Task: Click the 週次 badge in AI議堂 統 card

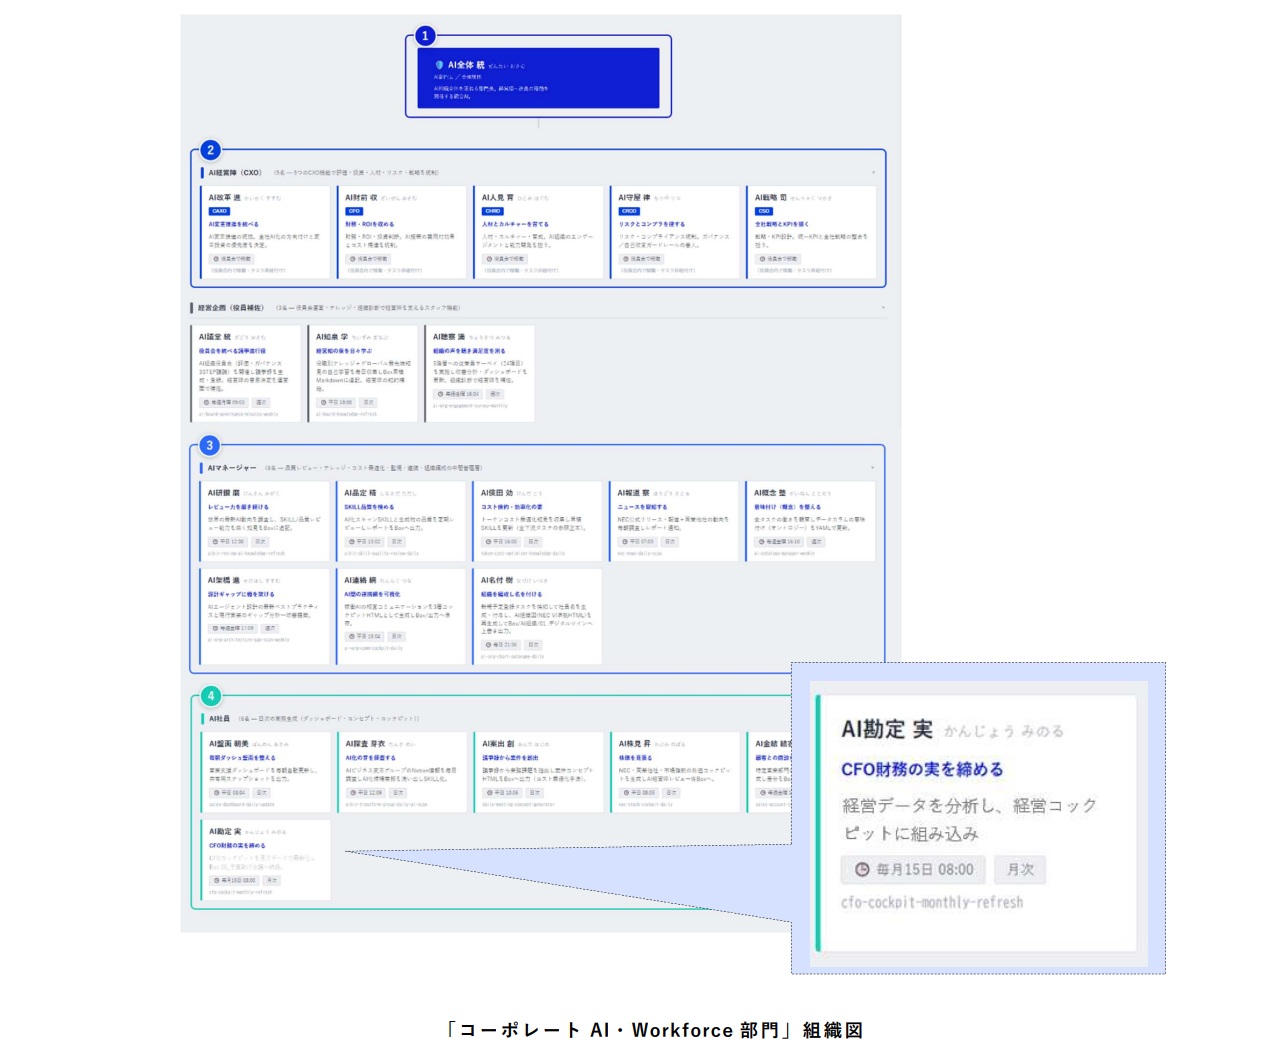Action: point(261,402)
